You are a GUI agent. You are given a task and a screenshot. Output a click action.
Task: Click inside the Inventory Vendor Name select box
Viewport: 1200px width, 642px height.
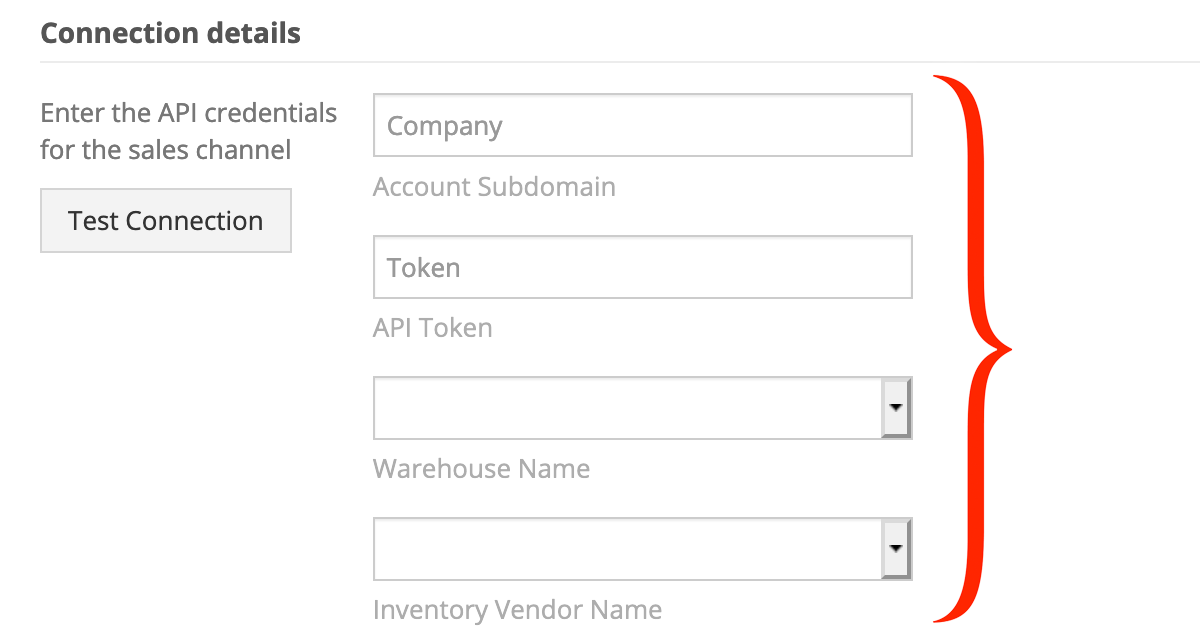click(x=643, y=549)
